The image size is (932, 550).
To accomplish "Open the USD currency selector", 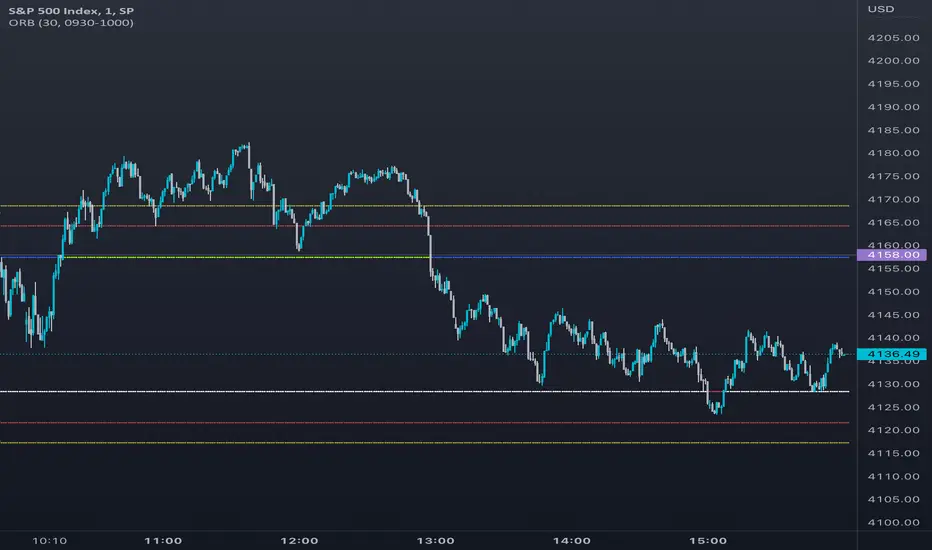I will coord(881,9).
